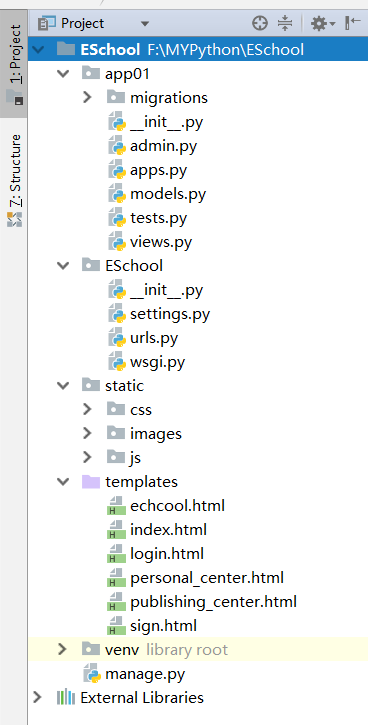Select __init__.py under app01
368x725 pixels.
pyautogui.click(x=166, y=122)
